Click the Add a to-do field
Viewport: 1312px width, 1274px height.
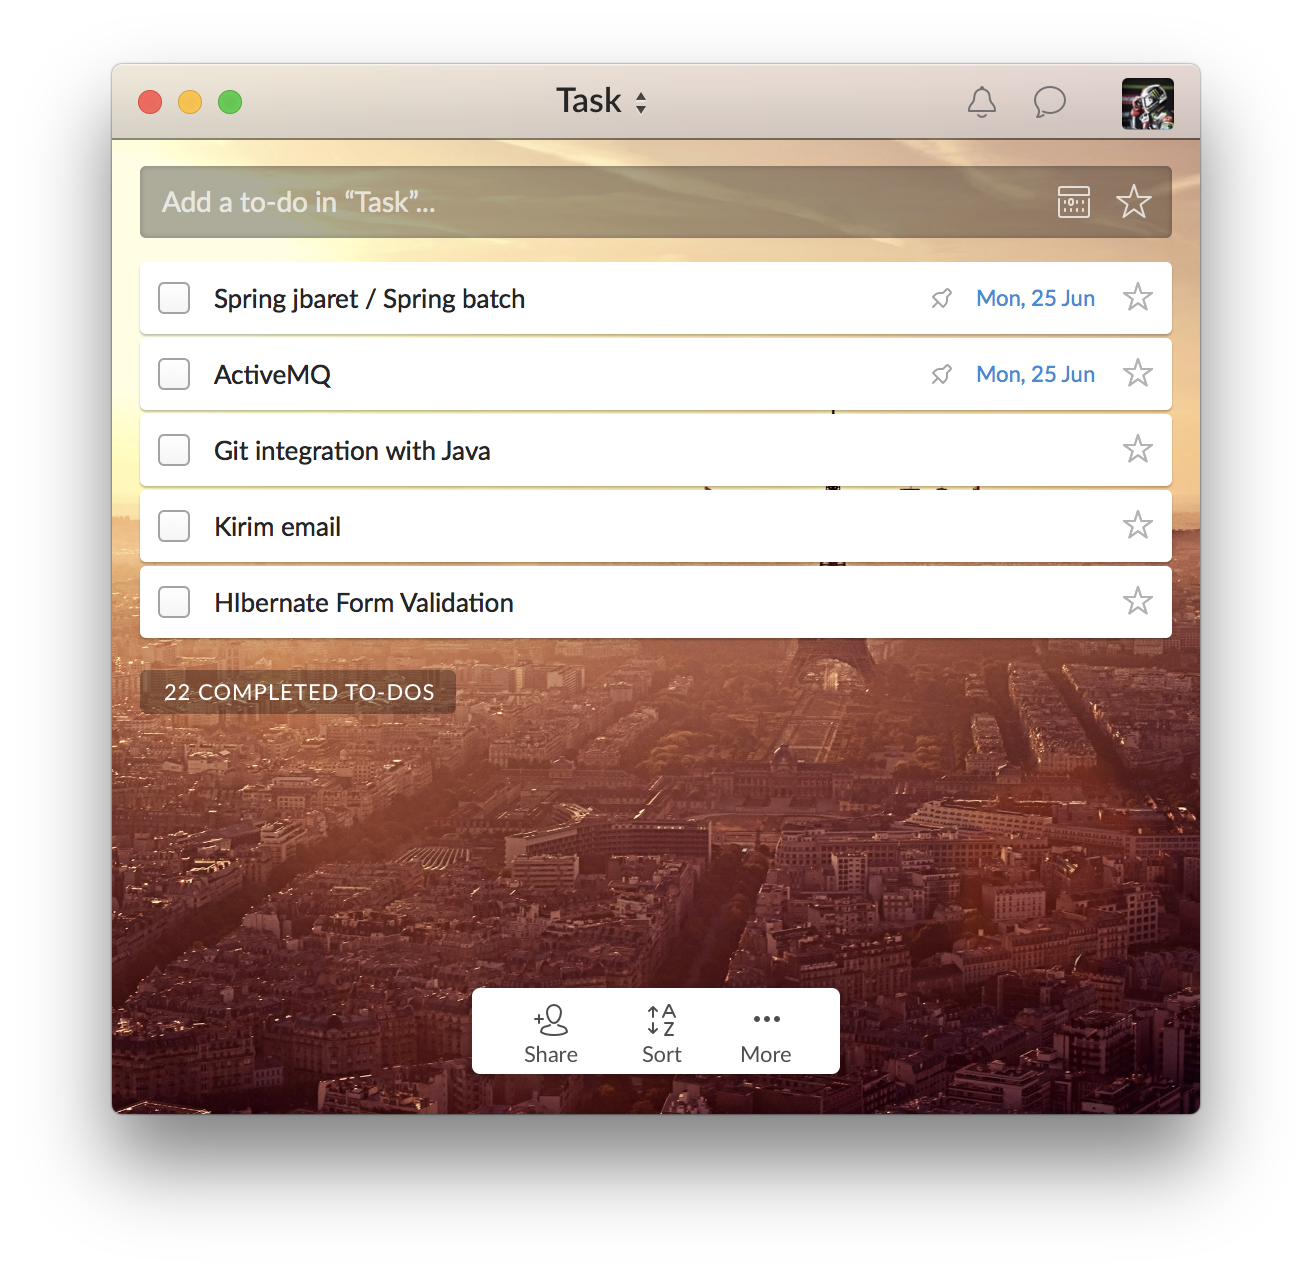coord(600,202)
